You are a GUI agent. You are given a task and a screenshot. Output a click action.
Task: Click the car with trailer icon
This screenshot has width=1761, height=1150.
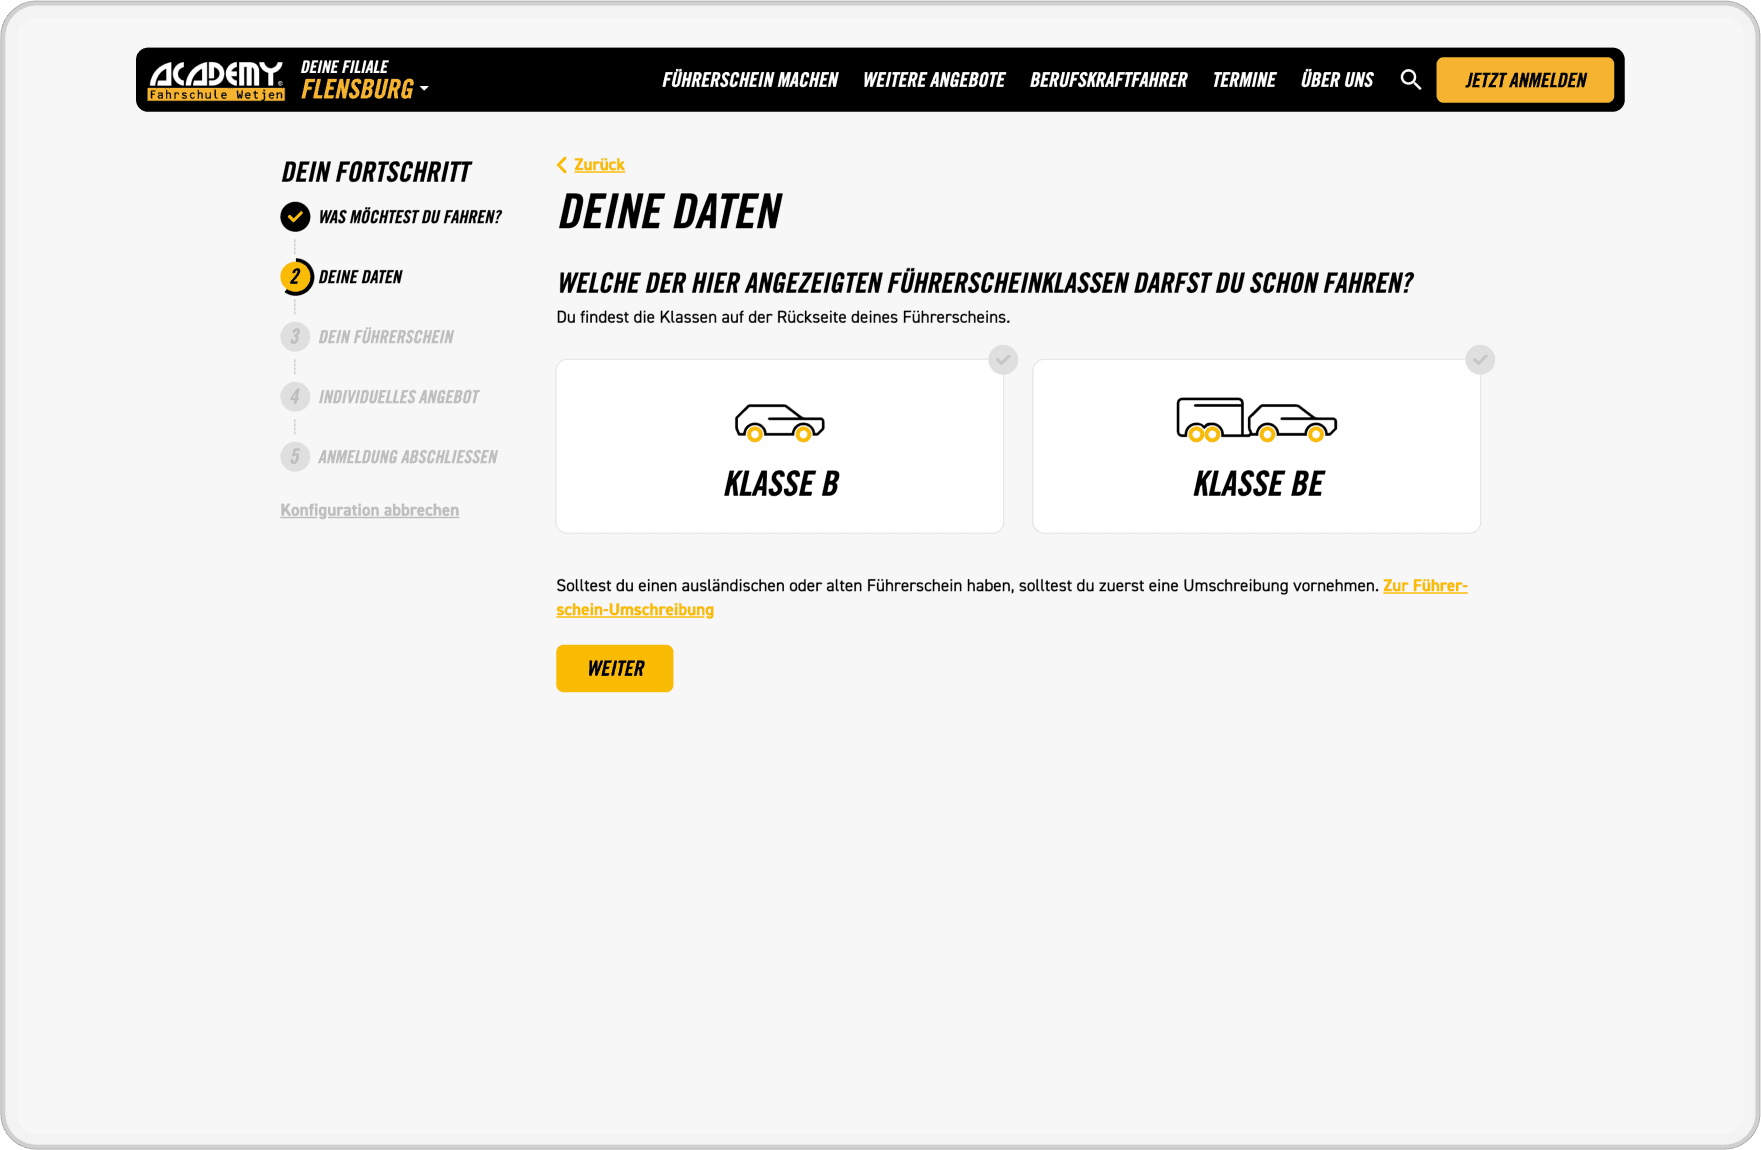point(1256,419)
